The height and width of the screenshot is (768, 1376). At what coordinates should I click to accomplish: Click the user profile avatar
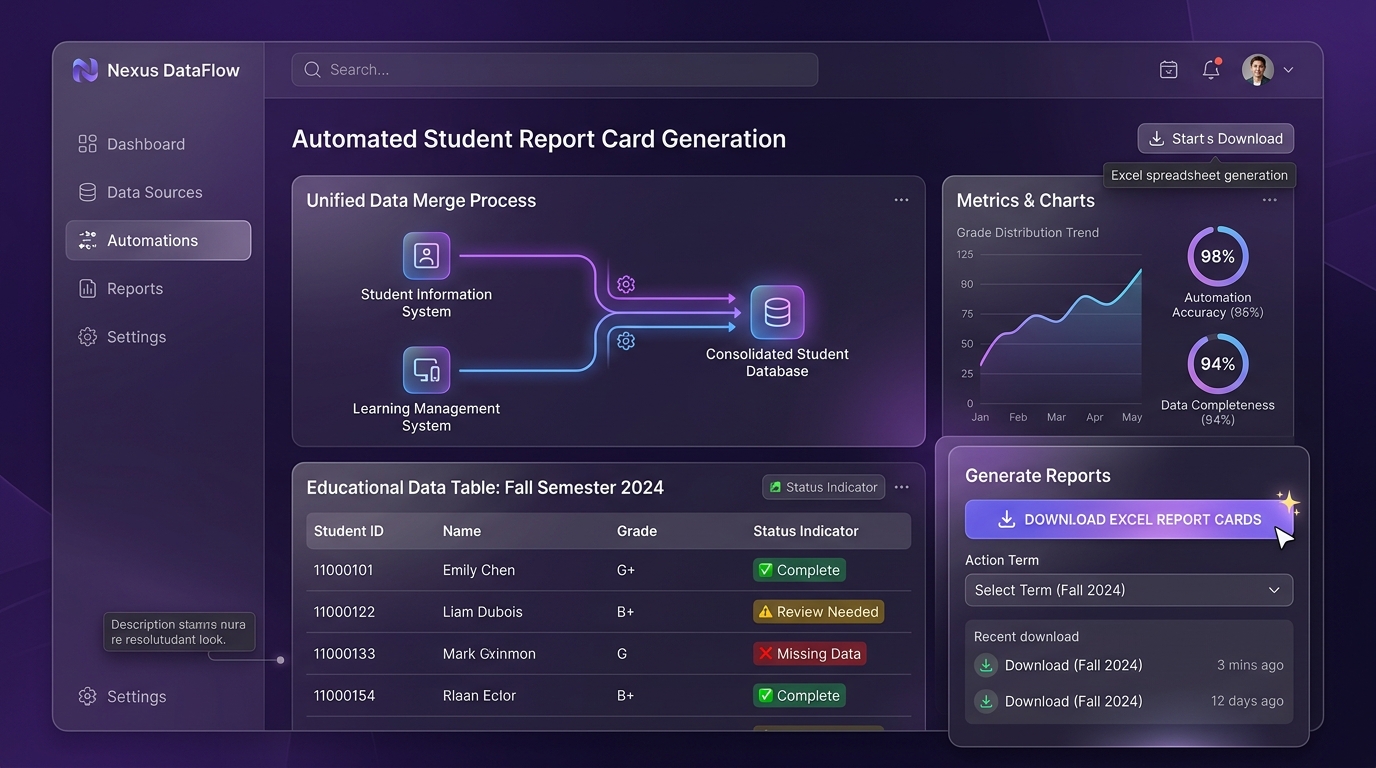point(1258,70)
